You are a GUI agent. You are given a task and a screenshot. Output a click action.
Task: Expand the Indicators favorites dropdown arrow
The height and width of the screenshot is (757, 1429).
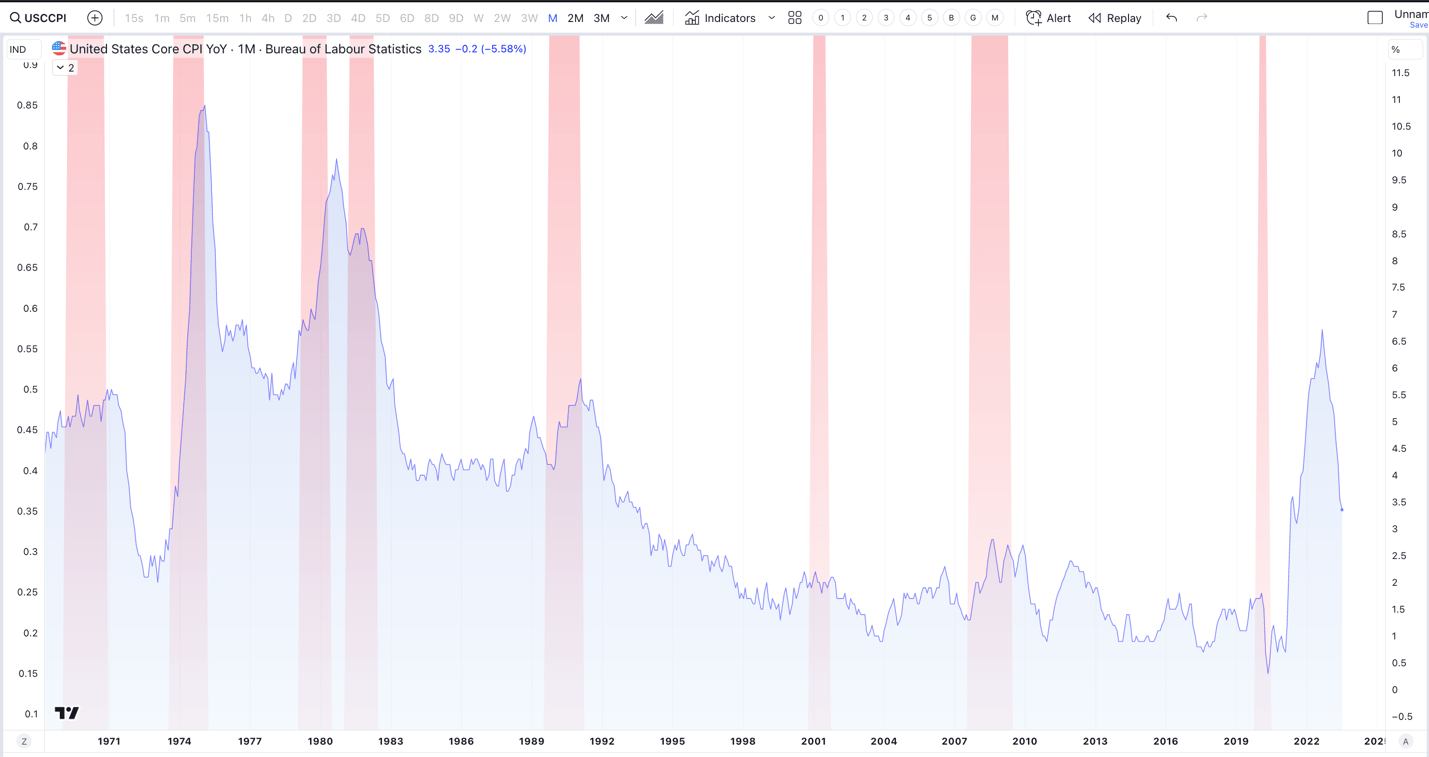[772, 18]
